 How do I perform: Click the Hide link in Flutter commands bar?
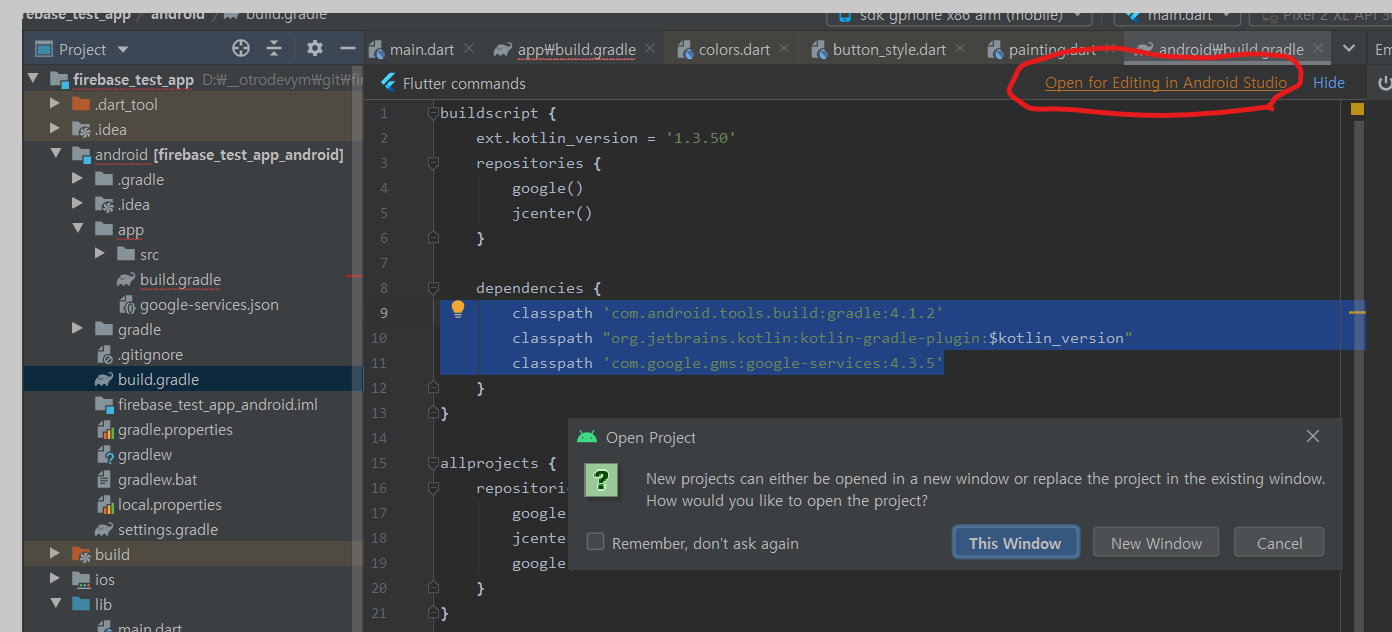(x=1329, y=83)
